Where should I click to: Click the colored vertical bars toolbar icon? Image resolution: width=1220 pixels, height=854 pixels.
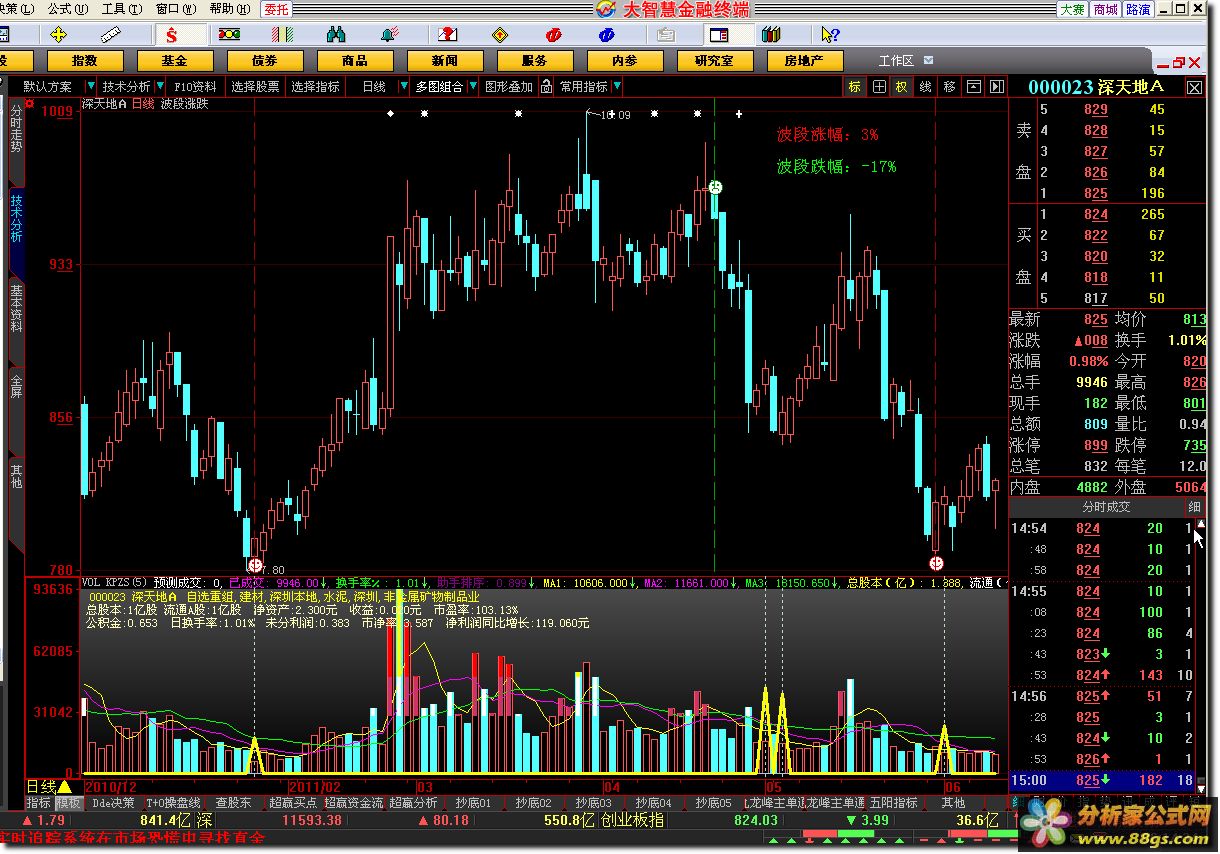pos(283,35)
